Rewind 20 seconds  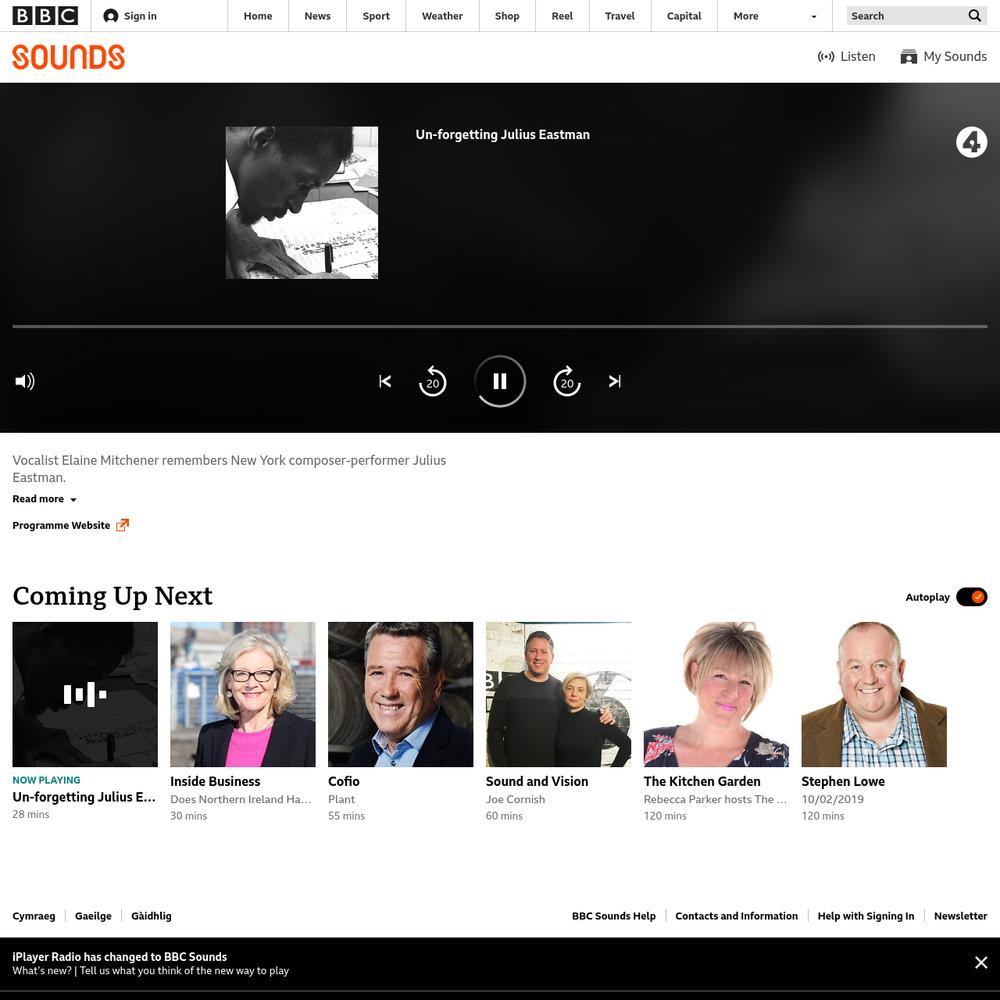(x=432, y=381)
